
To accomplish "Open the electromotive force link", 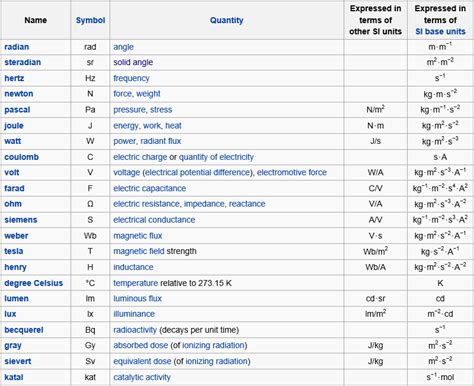I will pos(292,172).
